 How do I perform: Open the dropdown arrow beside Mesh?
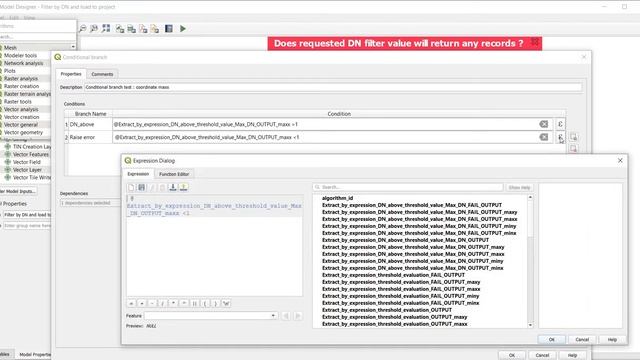[x=73, y=47]
